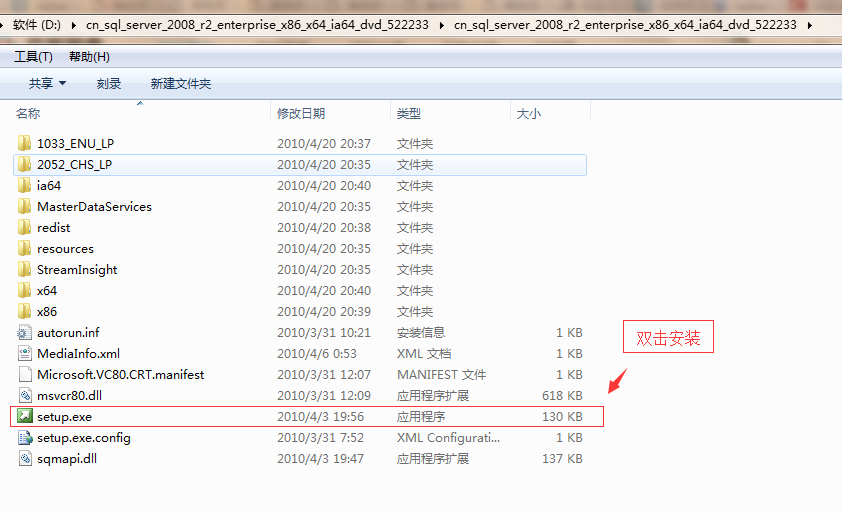Click the x86 folder icon
The image size is (842, 513).
click(x=24, y=311)
